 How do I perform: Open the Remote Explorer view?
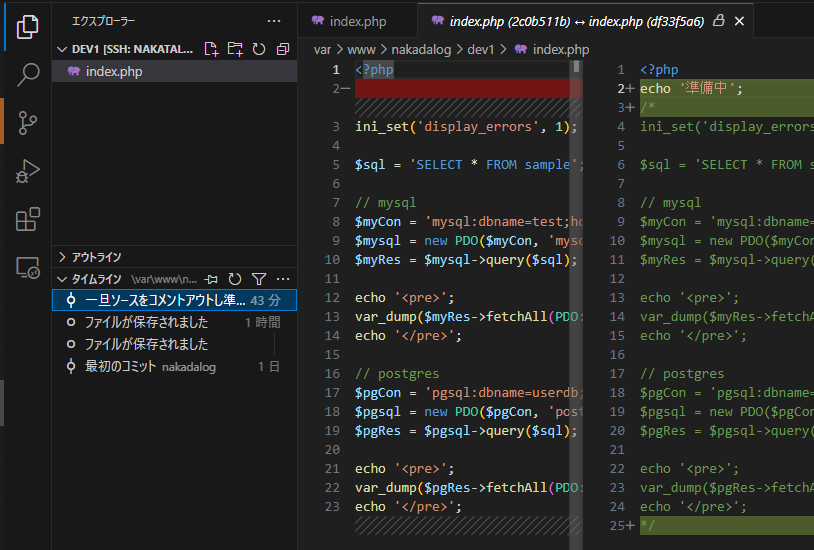[29, 268]
